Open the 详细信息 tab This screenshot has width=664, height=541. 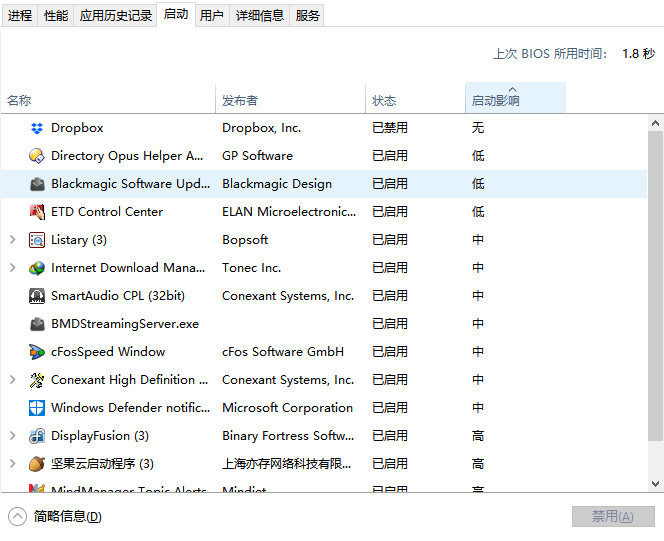click(x=260, y=16)
